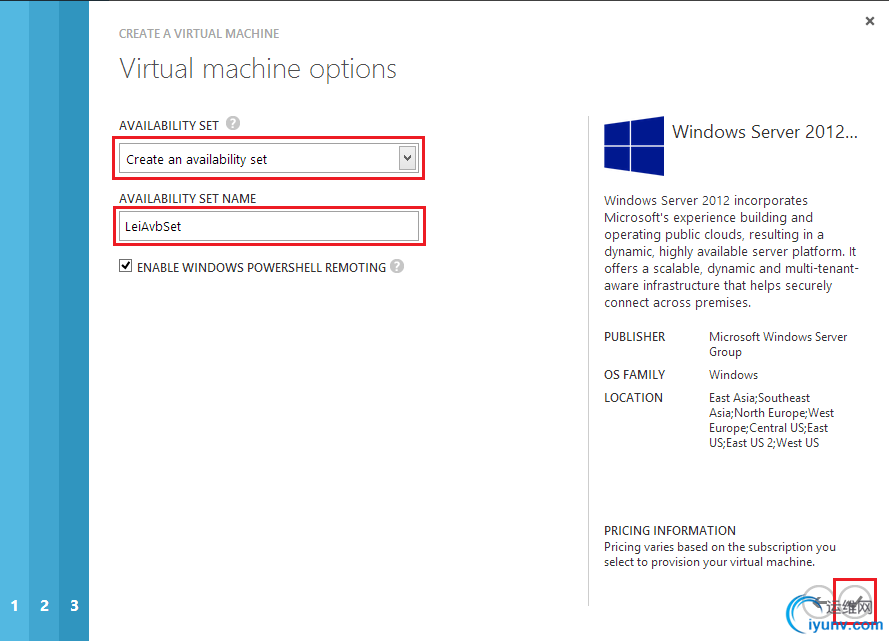The width and height of the screenshot is (889, 641).
Task: Toggle Enable Windows PowerShell Remoting checkbox
Action: 125,266
